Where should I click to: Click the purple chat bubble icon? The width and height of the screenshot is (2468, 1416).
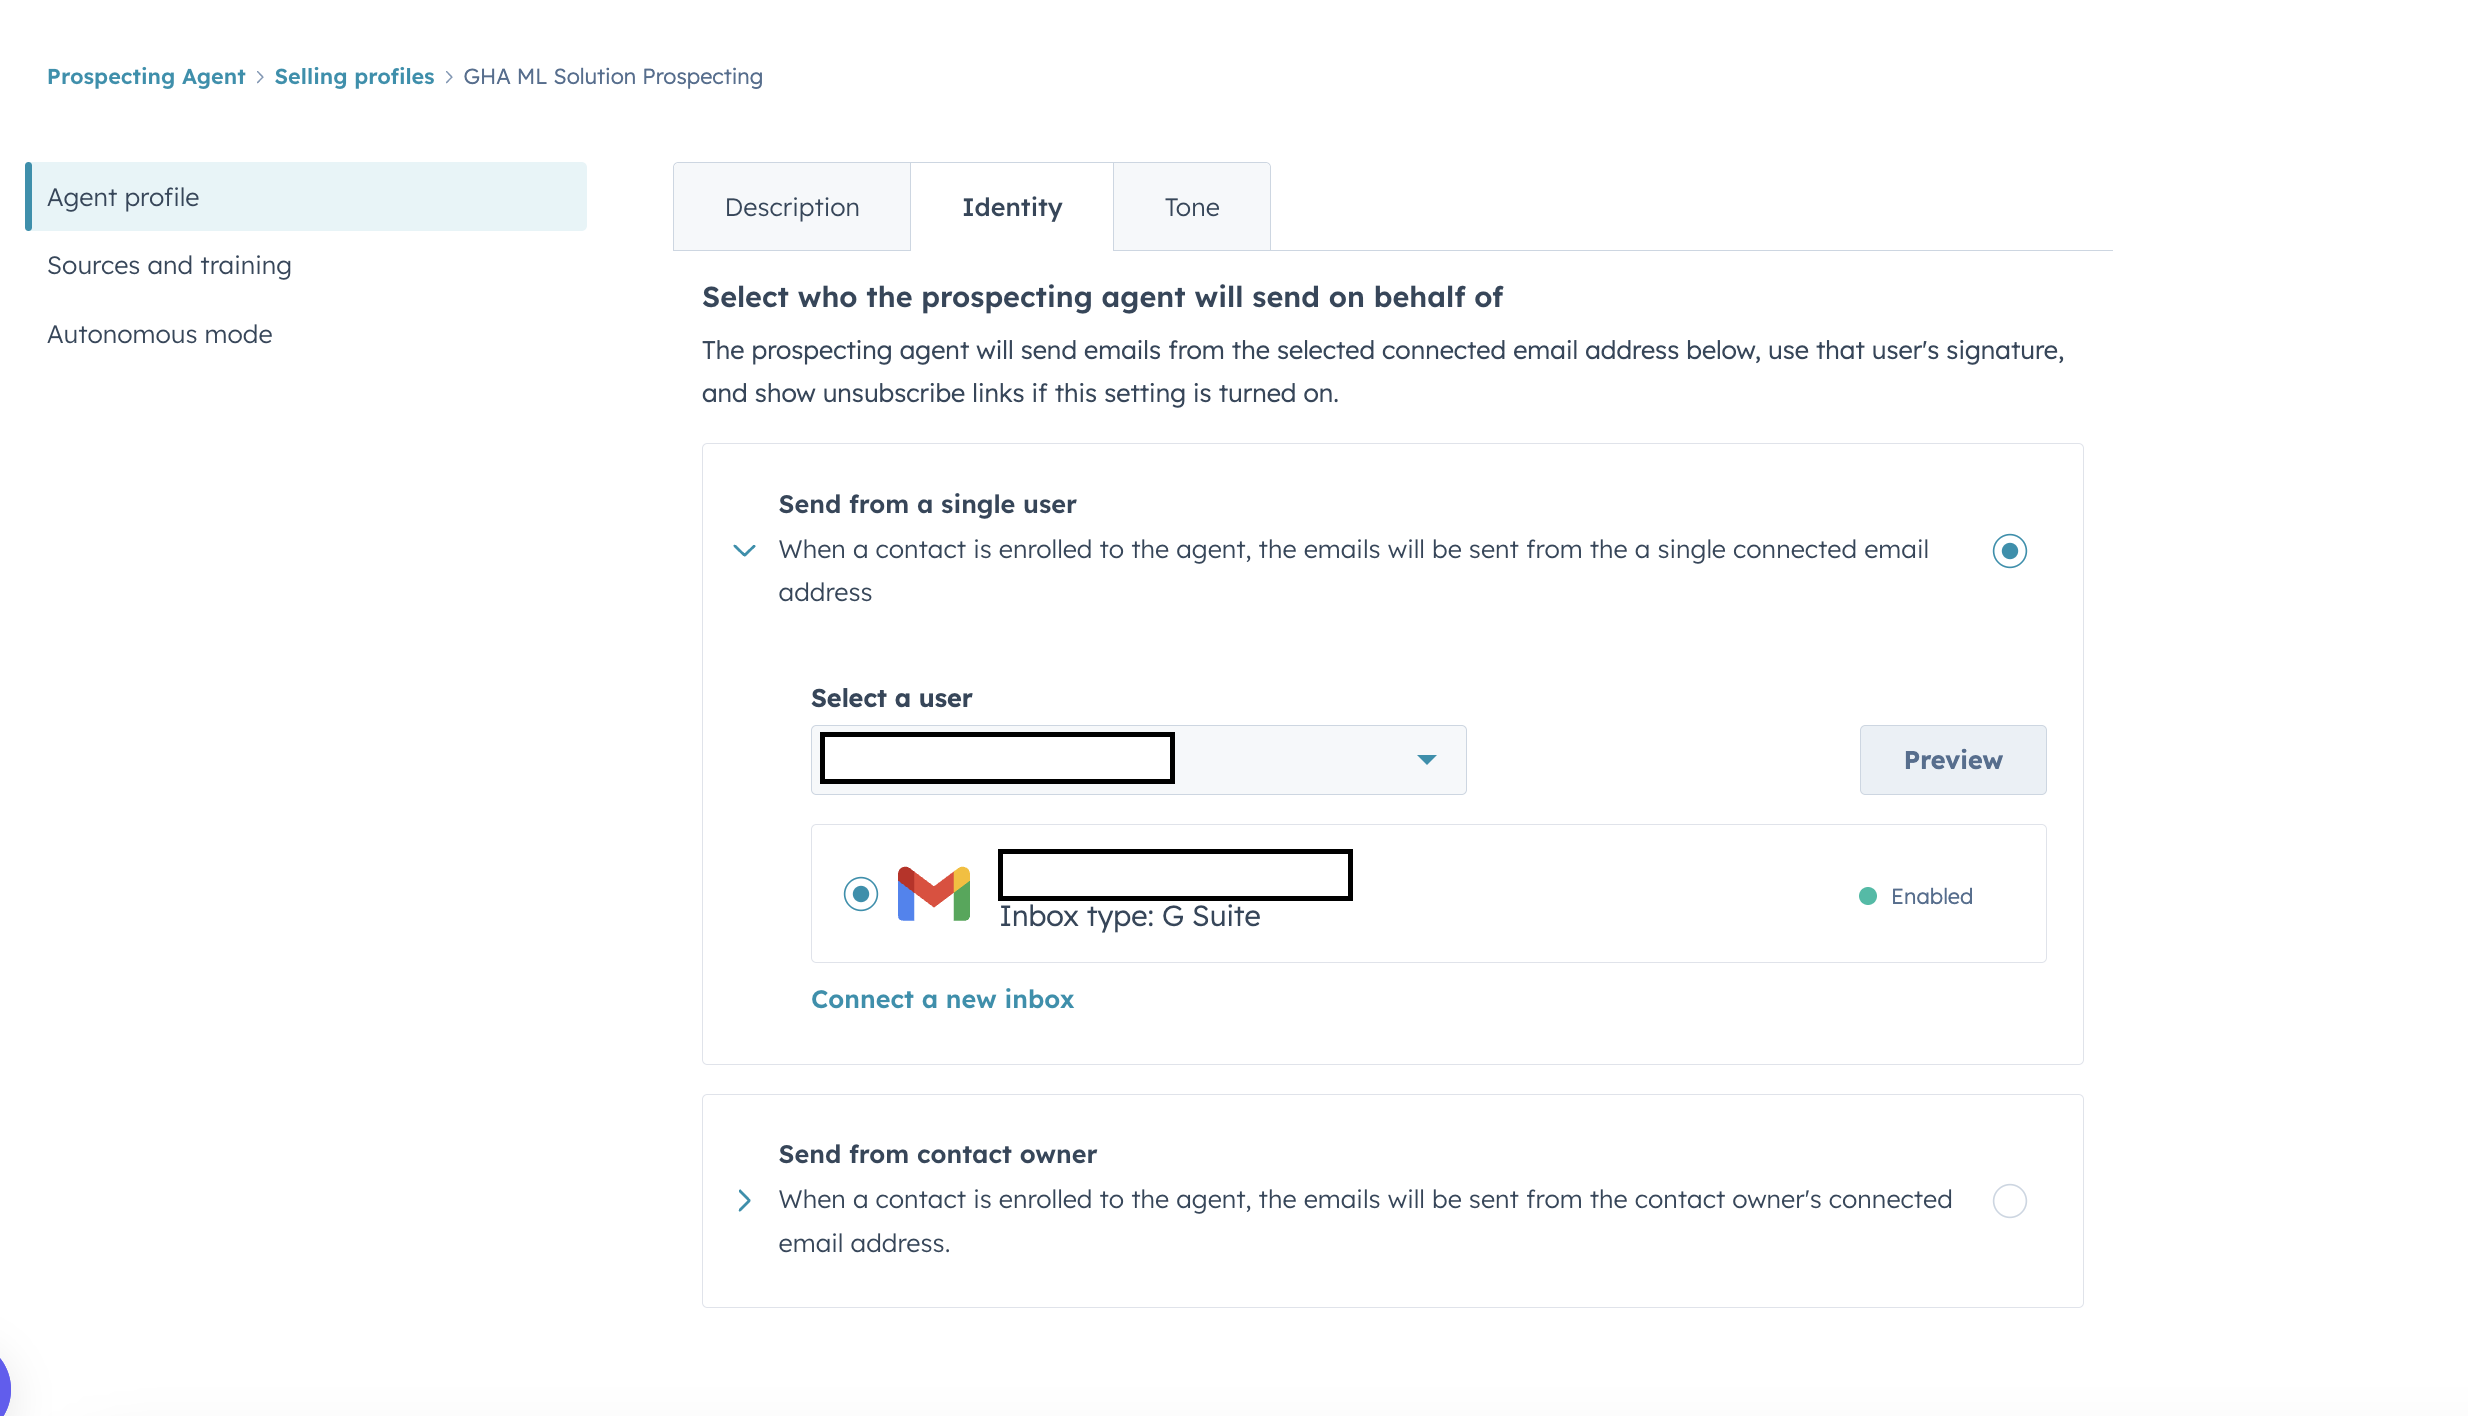4,1388
